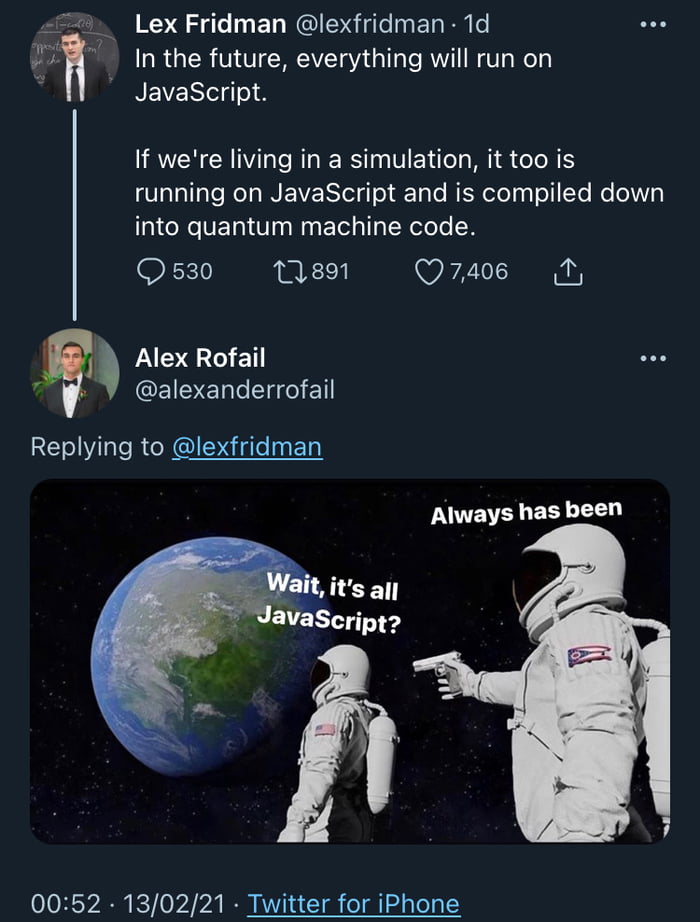View the 7,406 likes count
Viewport: 700px width, 922px height.
pyautogui.click(x=478, y=271)
